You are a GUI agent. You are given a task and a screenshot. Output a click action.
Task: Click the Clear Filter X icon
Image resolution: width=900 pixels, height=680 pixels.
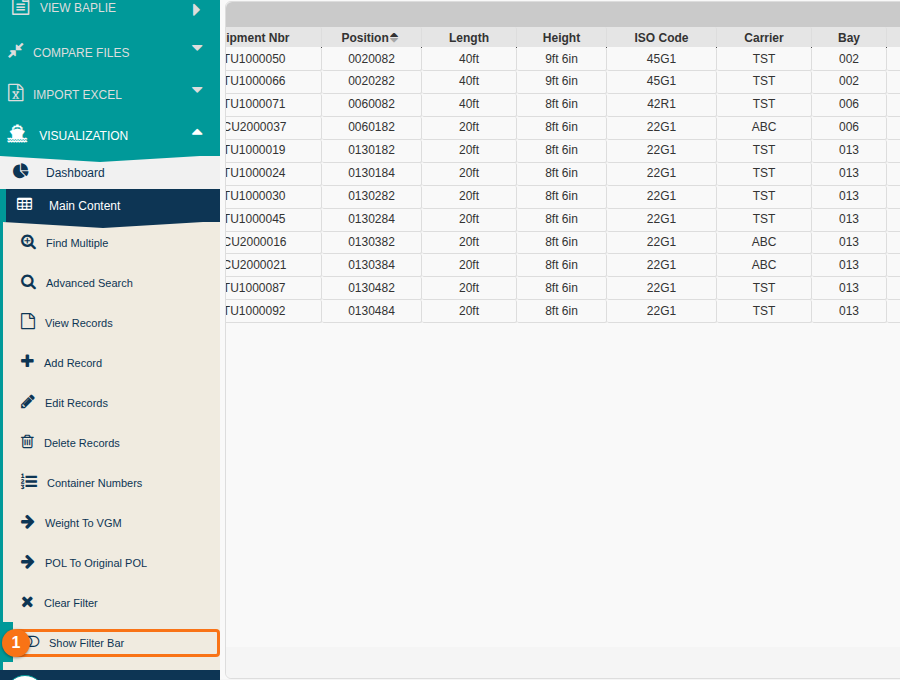click(x=27, y=602)
